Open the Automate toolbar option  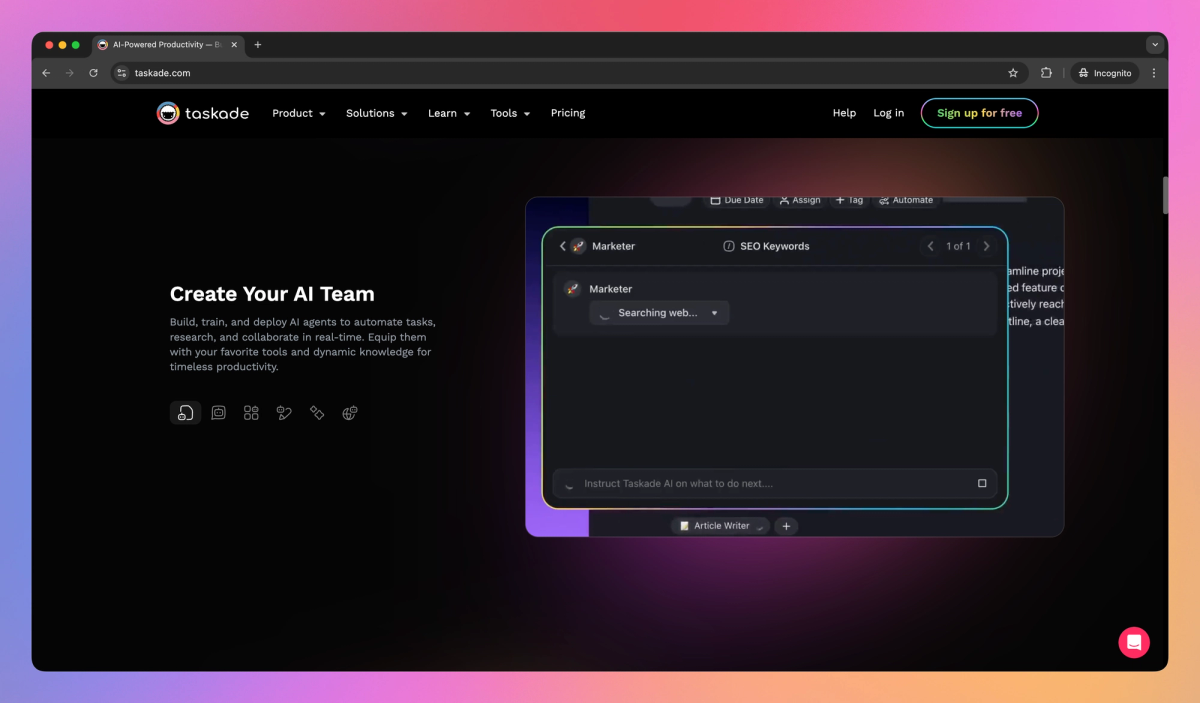click(x=906, y=200)
